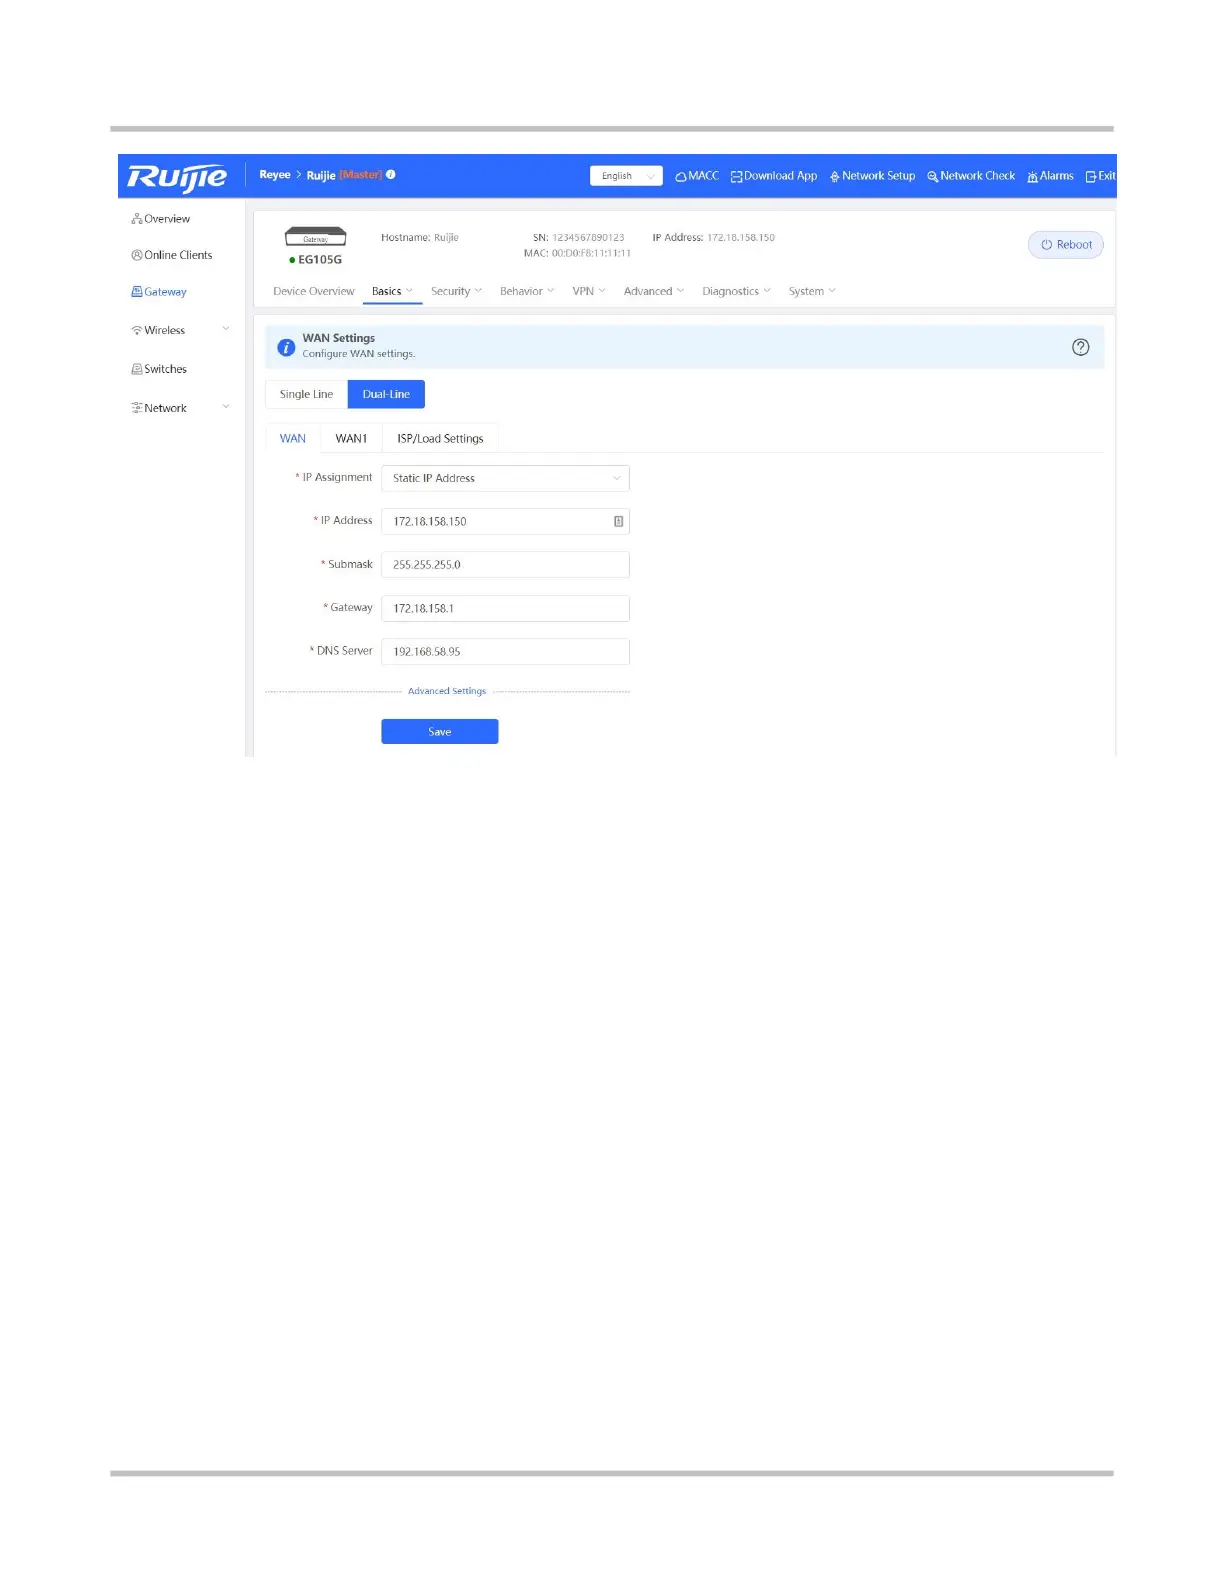Switch to the WAN tab
1224x1584 pixels.
(x=293, y=438)
